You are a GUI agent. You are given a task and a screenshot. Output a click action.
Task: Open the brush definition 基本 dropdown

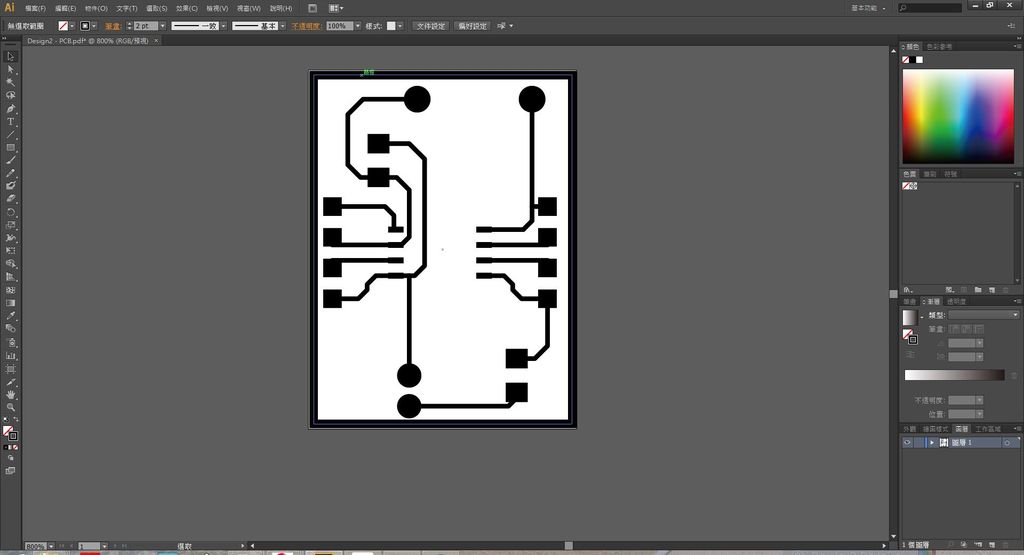[x=283, y=26]
